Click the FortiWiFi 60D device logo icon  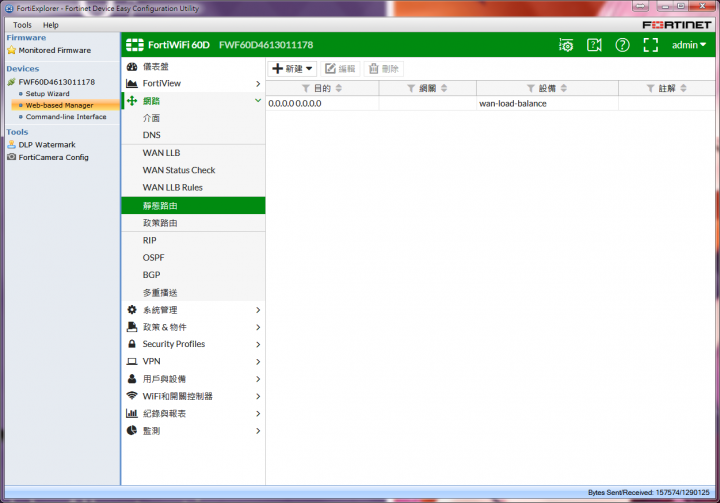pyautogui.click(x=135, y=45)
